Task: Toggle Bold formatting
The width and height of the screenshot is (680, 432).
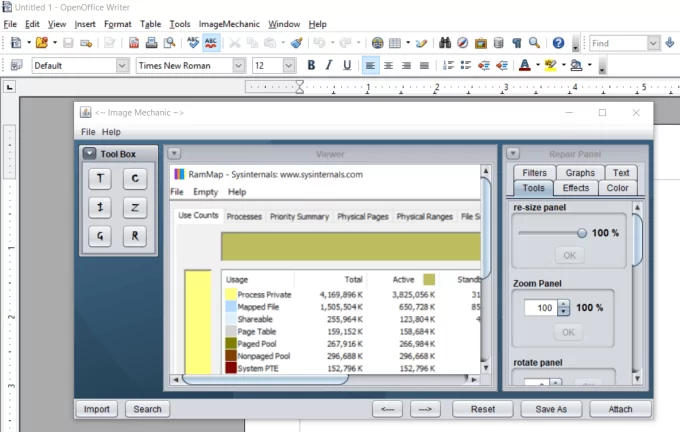Action: click(311, 65)
